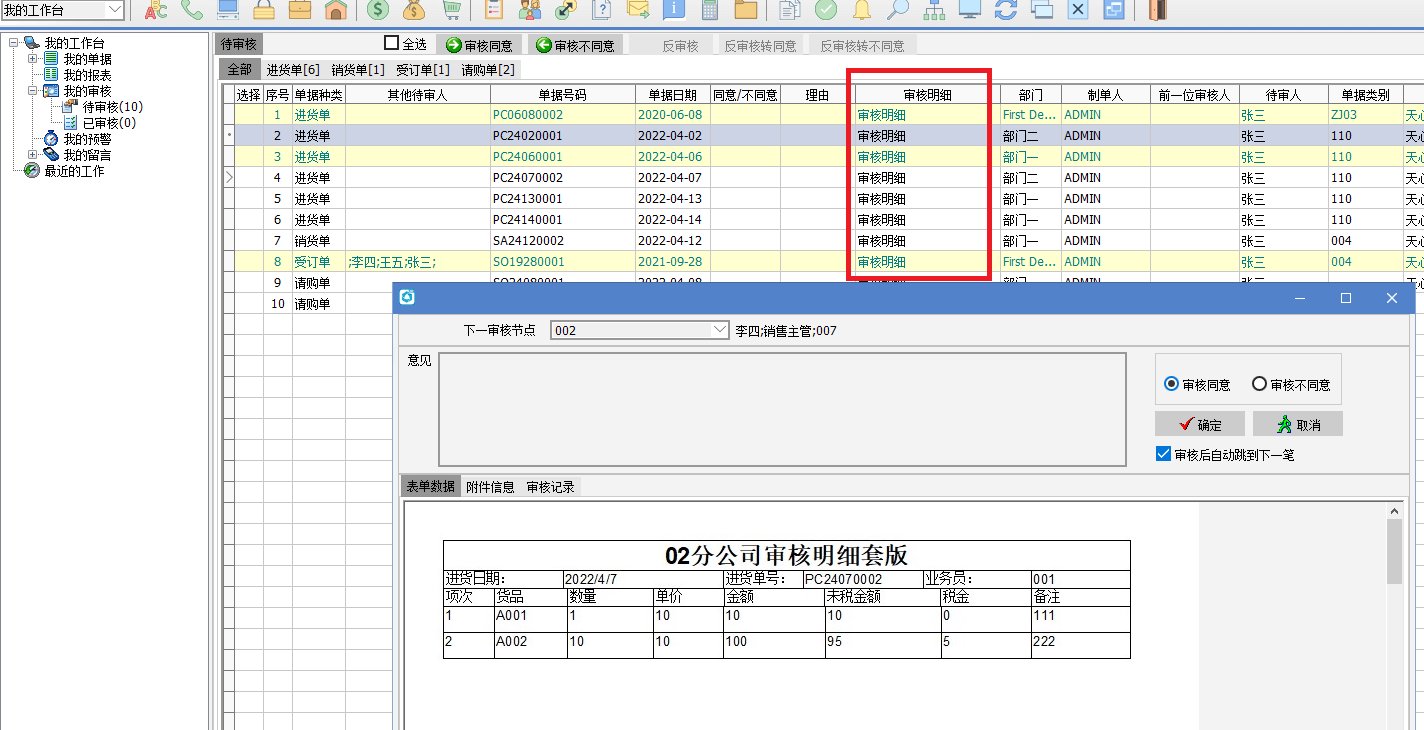The height and width of the screenshot is (730, 1424).
Task: Click the green dollar coin icon
Action: 378,11
